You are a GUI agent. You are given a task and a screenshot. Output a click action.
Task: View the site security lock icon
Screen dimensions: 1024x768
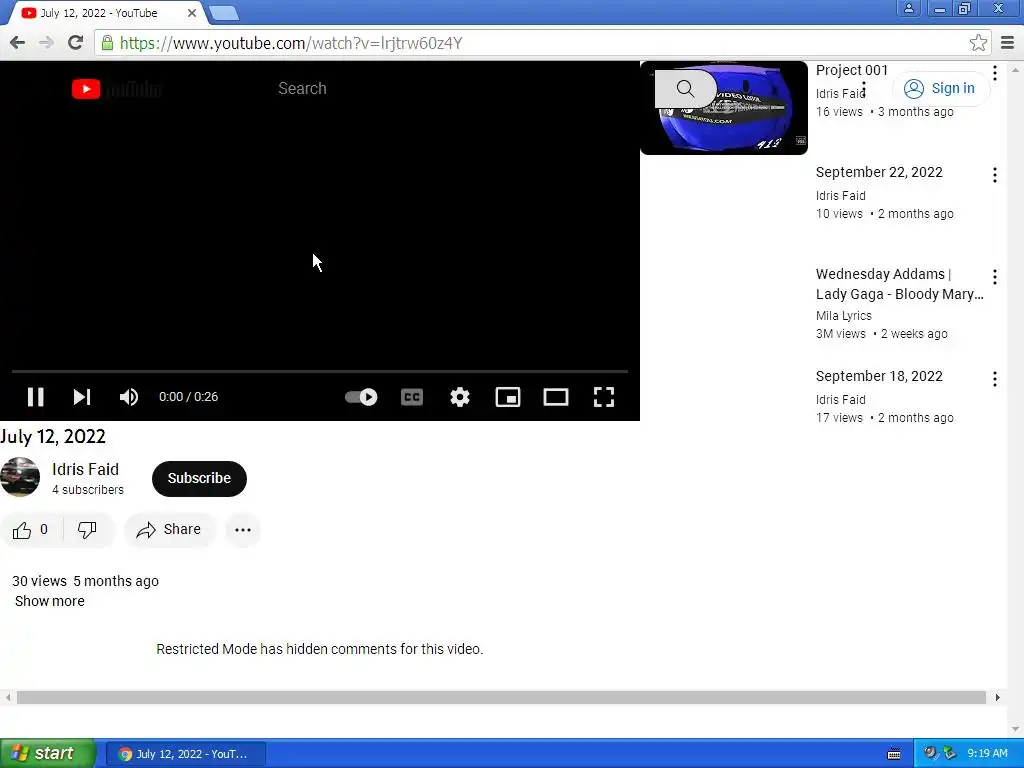pos(108,43)
